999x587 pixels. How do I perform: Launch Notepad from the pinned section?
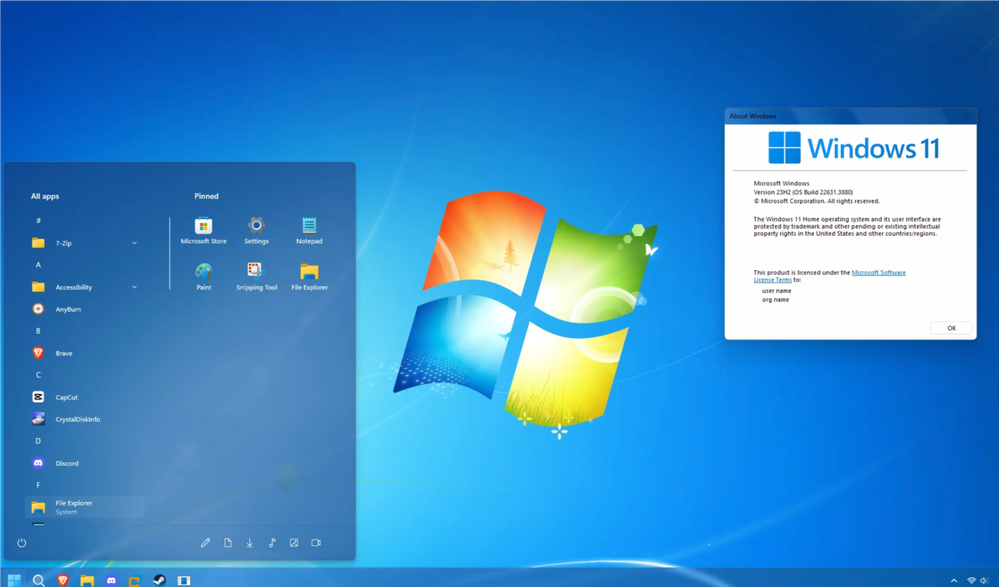click(309, 231)
